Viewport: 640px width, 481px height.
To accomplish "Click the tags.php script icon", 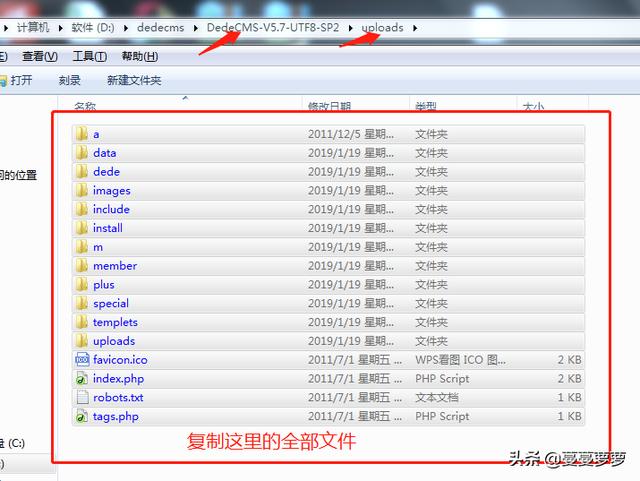I will pyautogui.click(x=82, y=416).
